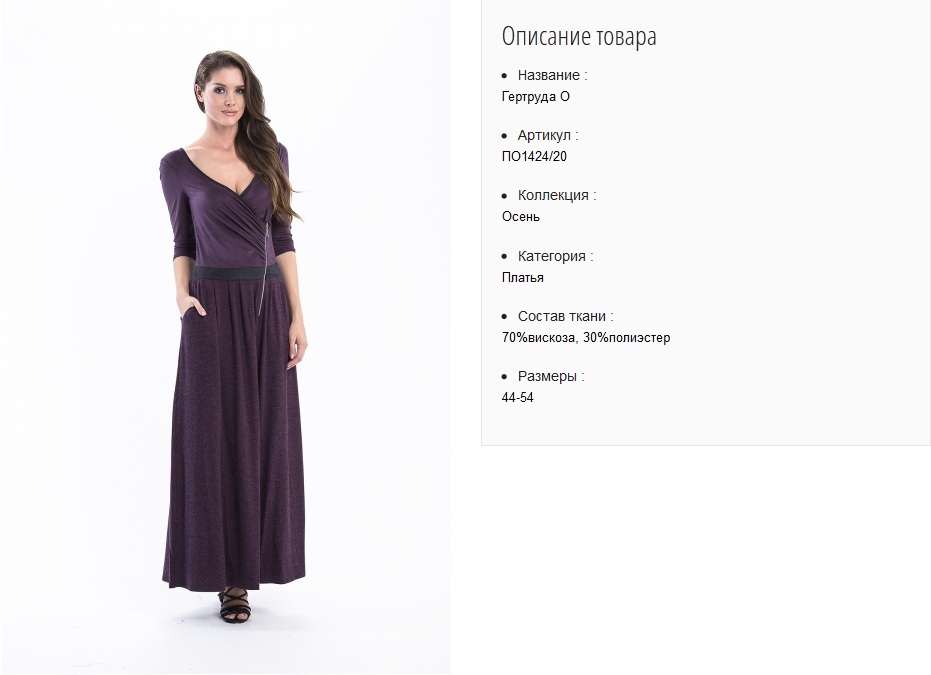Screen dimensions: 931x675
Task: Click the purple dress product photo
Action: 226,337
